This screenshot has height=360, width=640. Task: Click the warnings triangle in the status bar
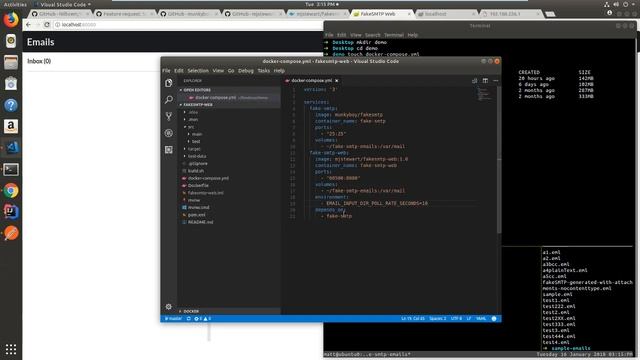pos(207,318)
